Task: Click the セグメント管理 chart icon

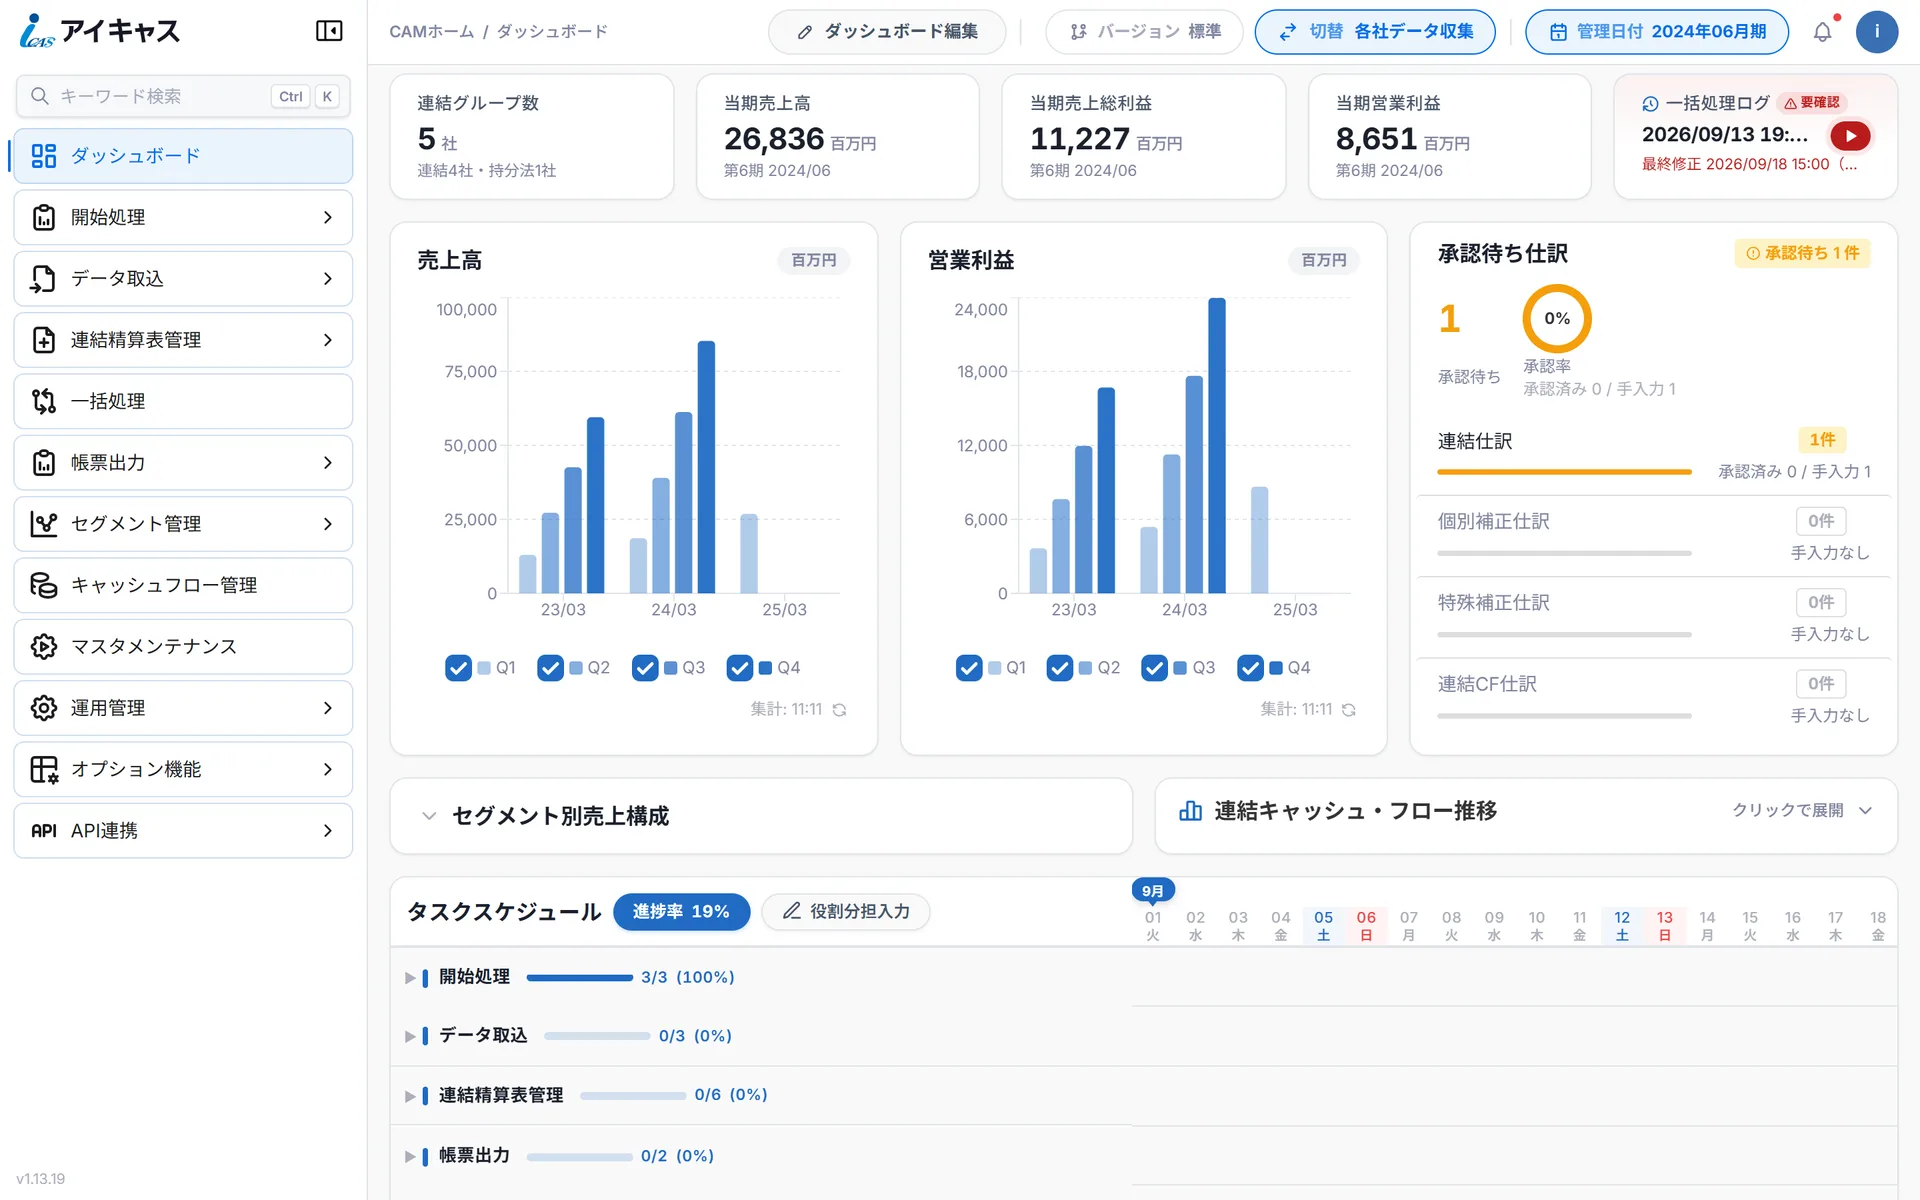Action: 44,524
